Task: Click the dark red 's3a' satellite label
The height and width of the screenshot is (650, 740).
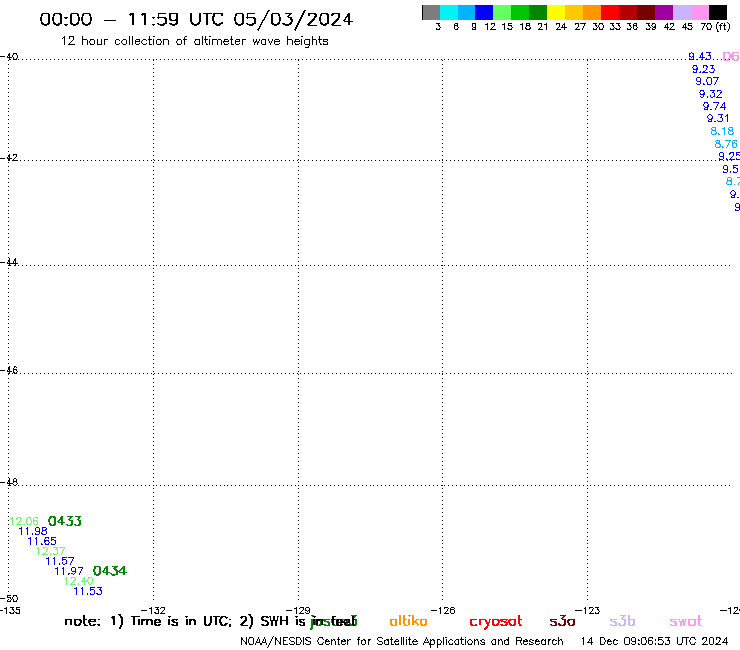Action: coord(562,622)
